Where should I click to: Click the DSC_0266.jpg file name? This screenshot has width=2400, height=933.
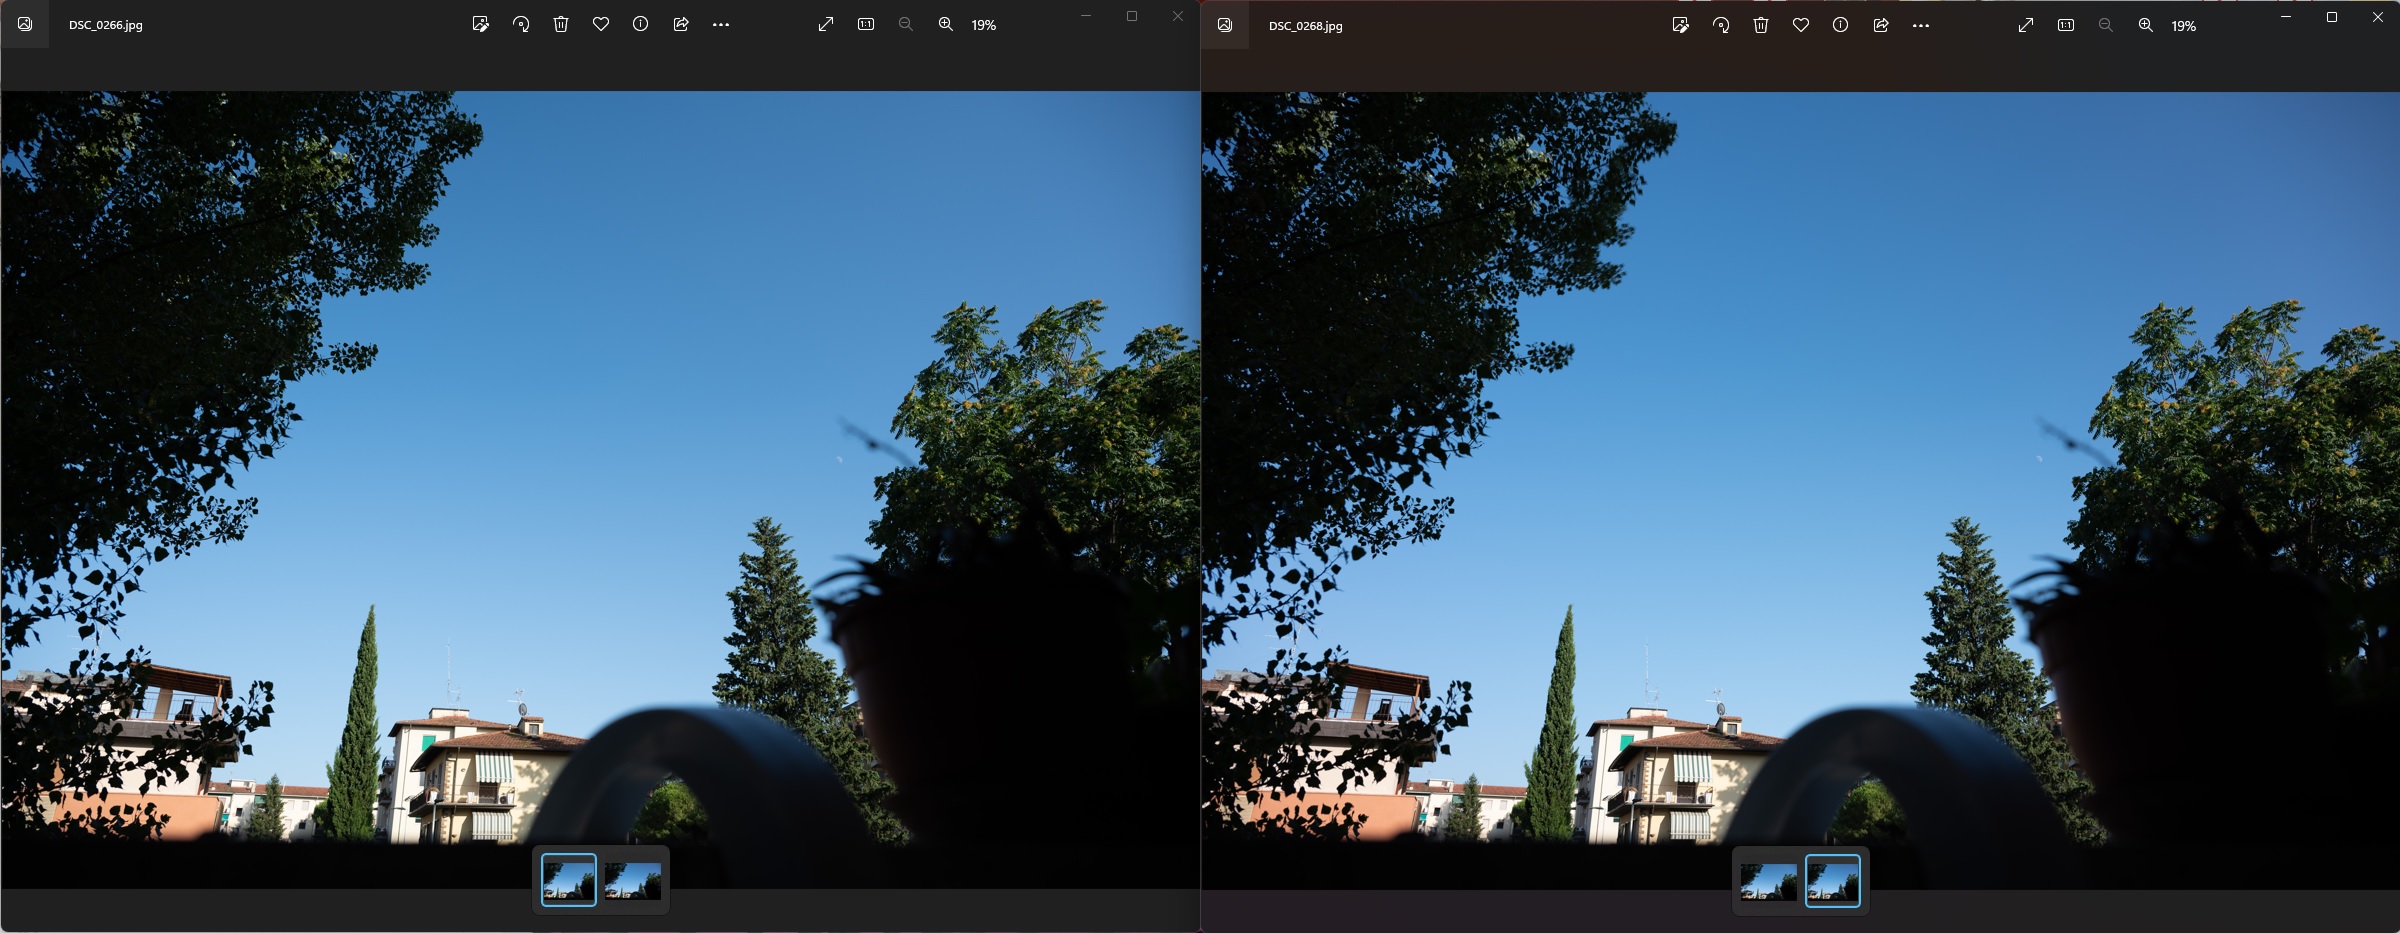(106, 25)
